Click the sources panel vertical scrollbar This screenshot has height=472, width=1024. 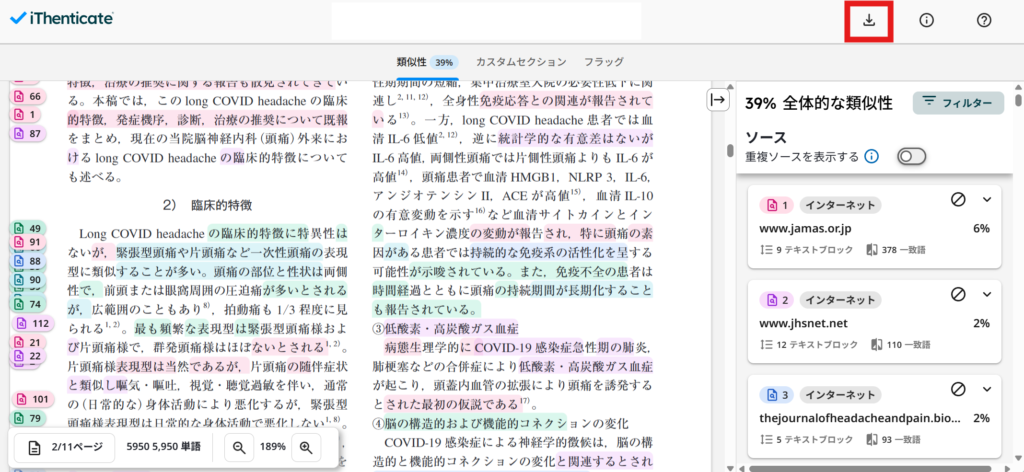1018,250
